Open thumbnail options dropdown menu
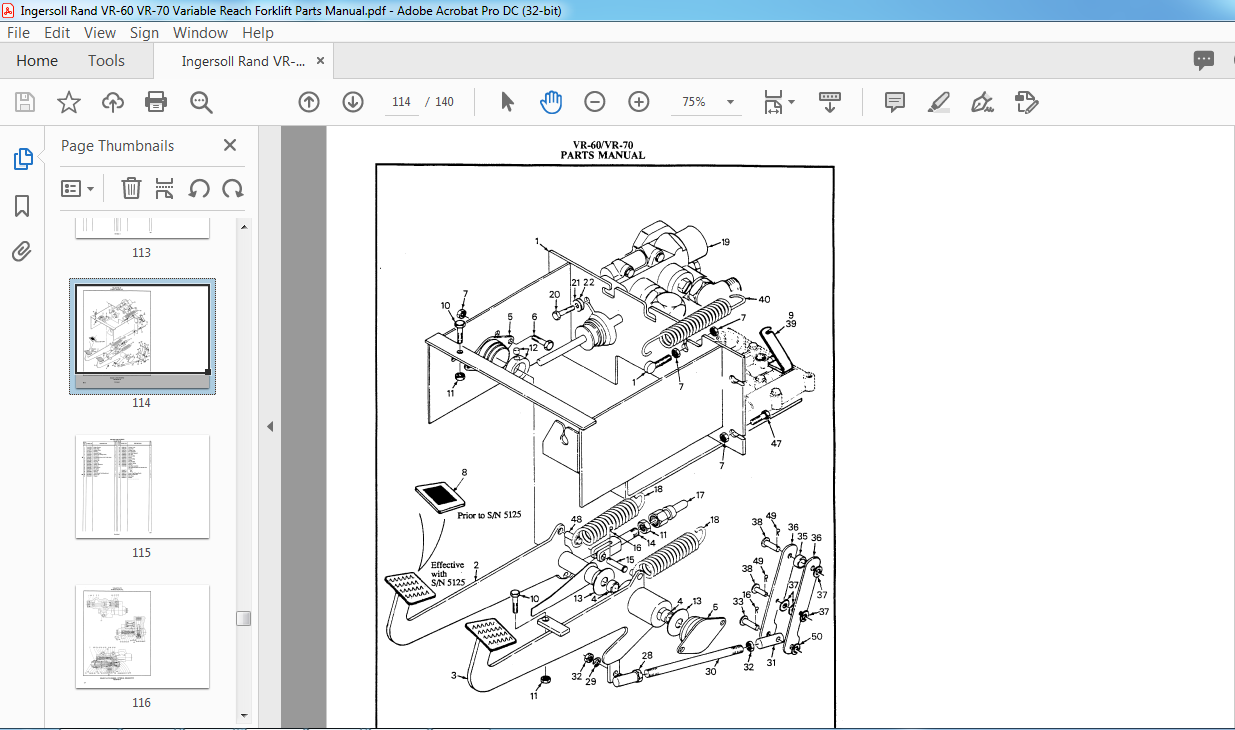Screen dimensions: 1235x730 (x=78, y=188)
